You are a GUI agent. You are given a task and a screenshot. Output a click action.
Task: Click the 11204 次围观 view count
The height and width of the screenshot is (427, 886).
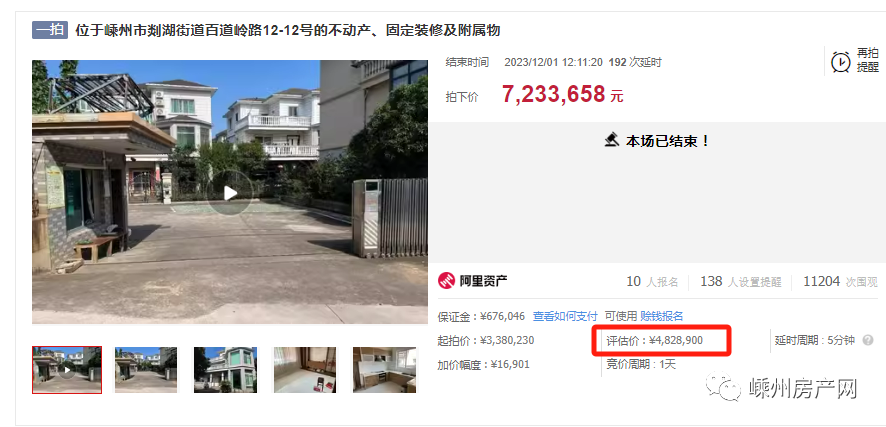pos(841,281)
